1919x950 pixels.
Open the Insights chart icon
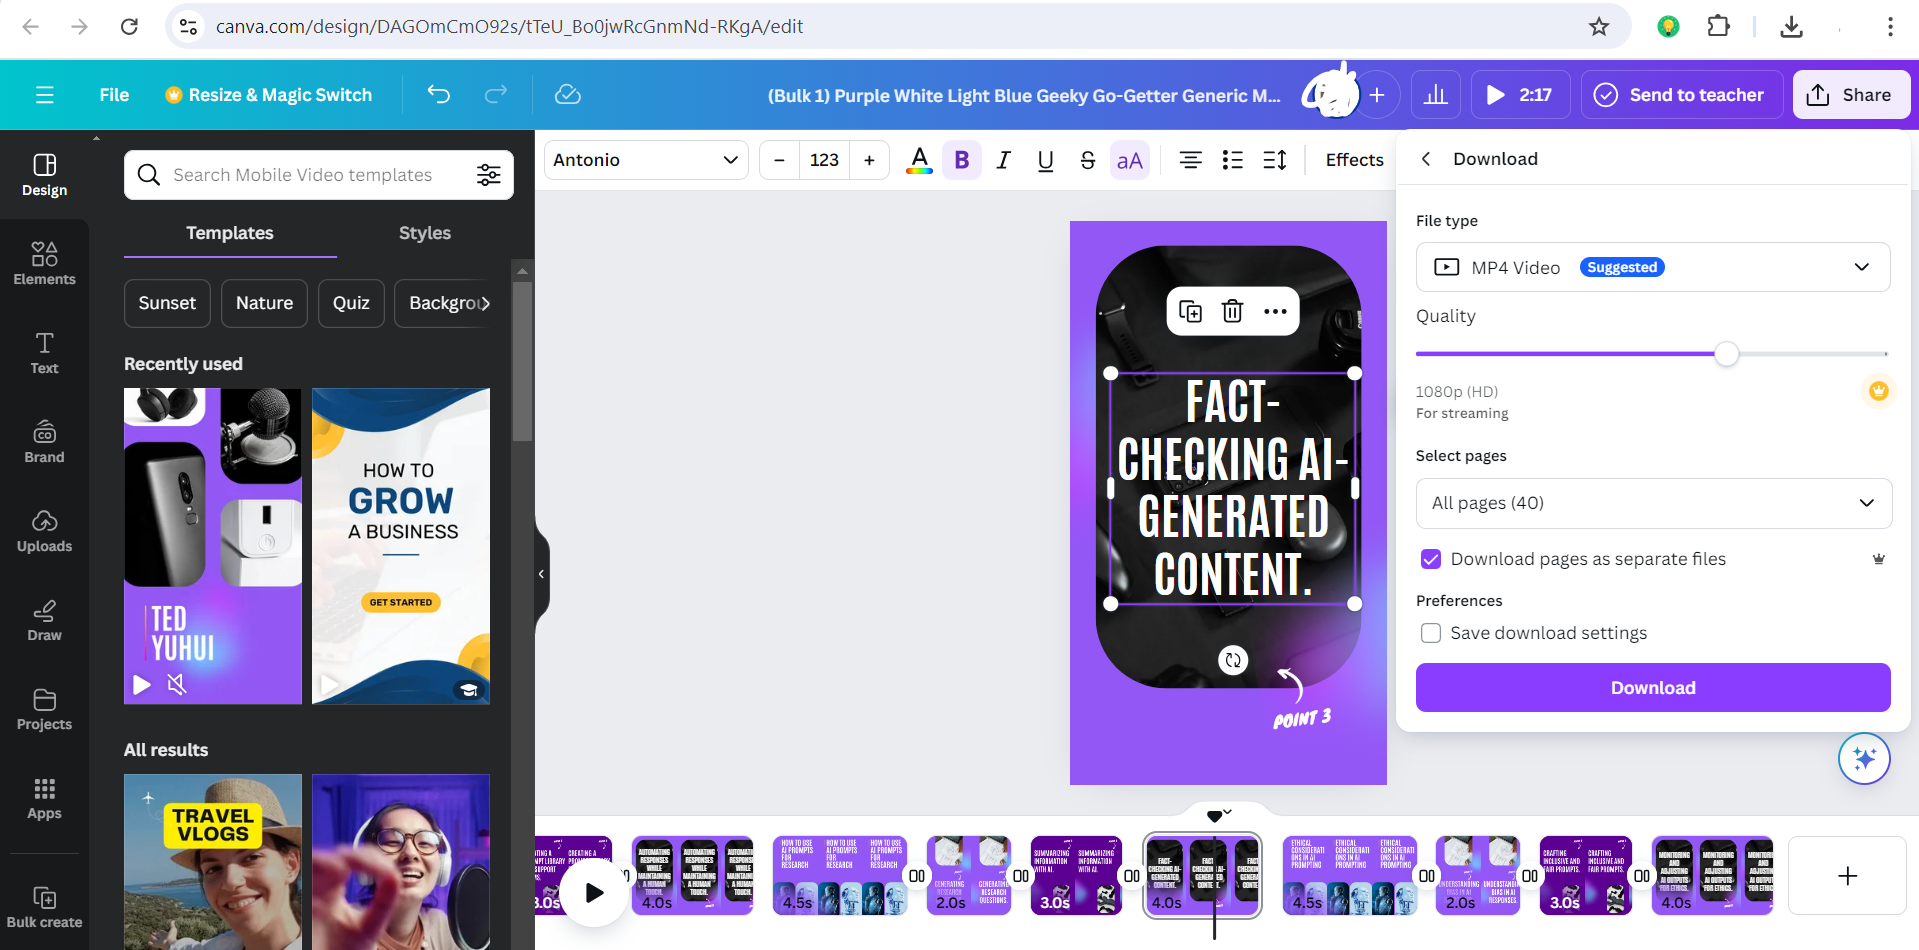(1436, 95)
